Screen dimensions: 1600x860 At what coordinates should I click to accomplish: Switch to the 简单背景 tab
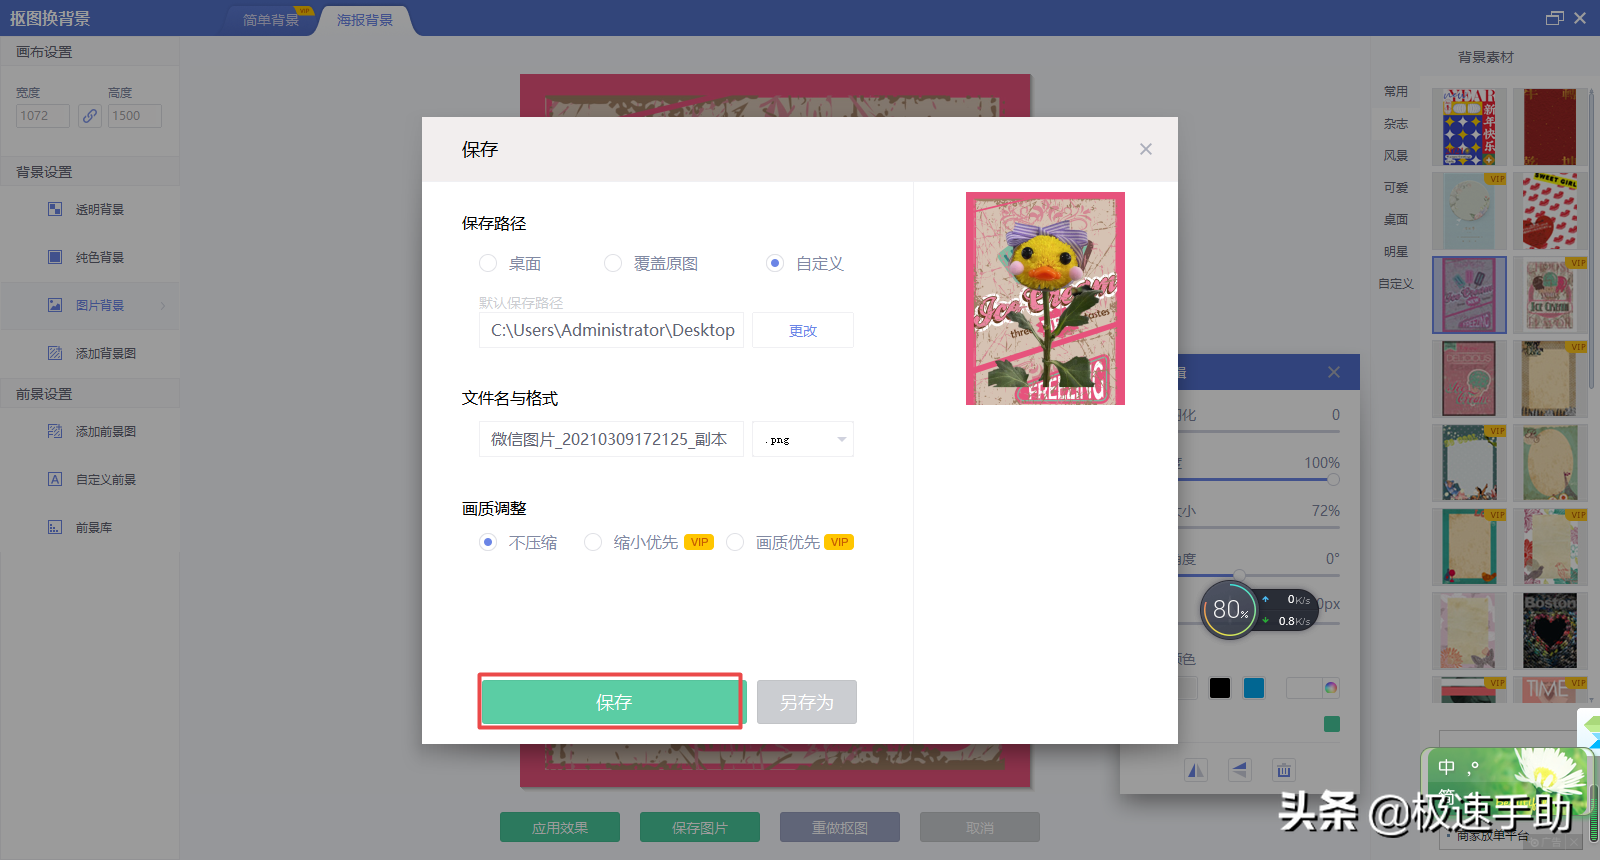coord(271,20)
